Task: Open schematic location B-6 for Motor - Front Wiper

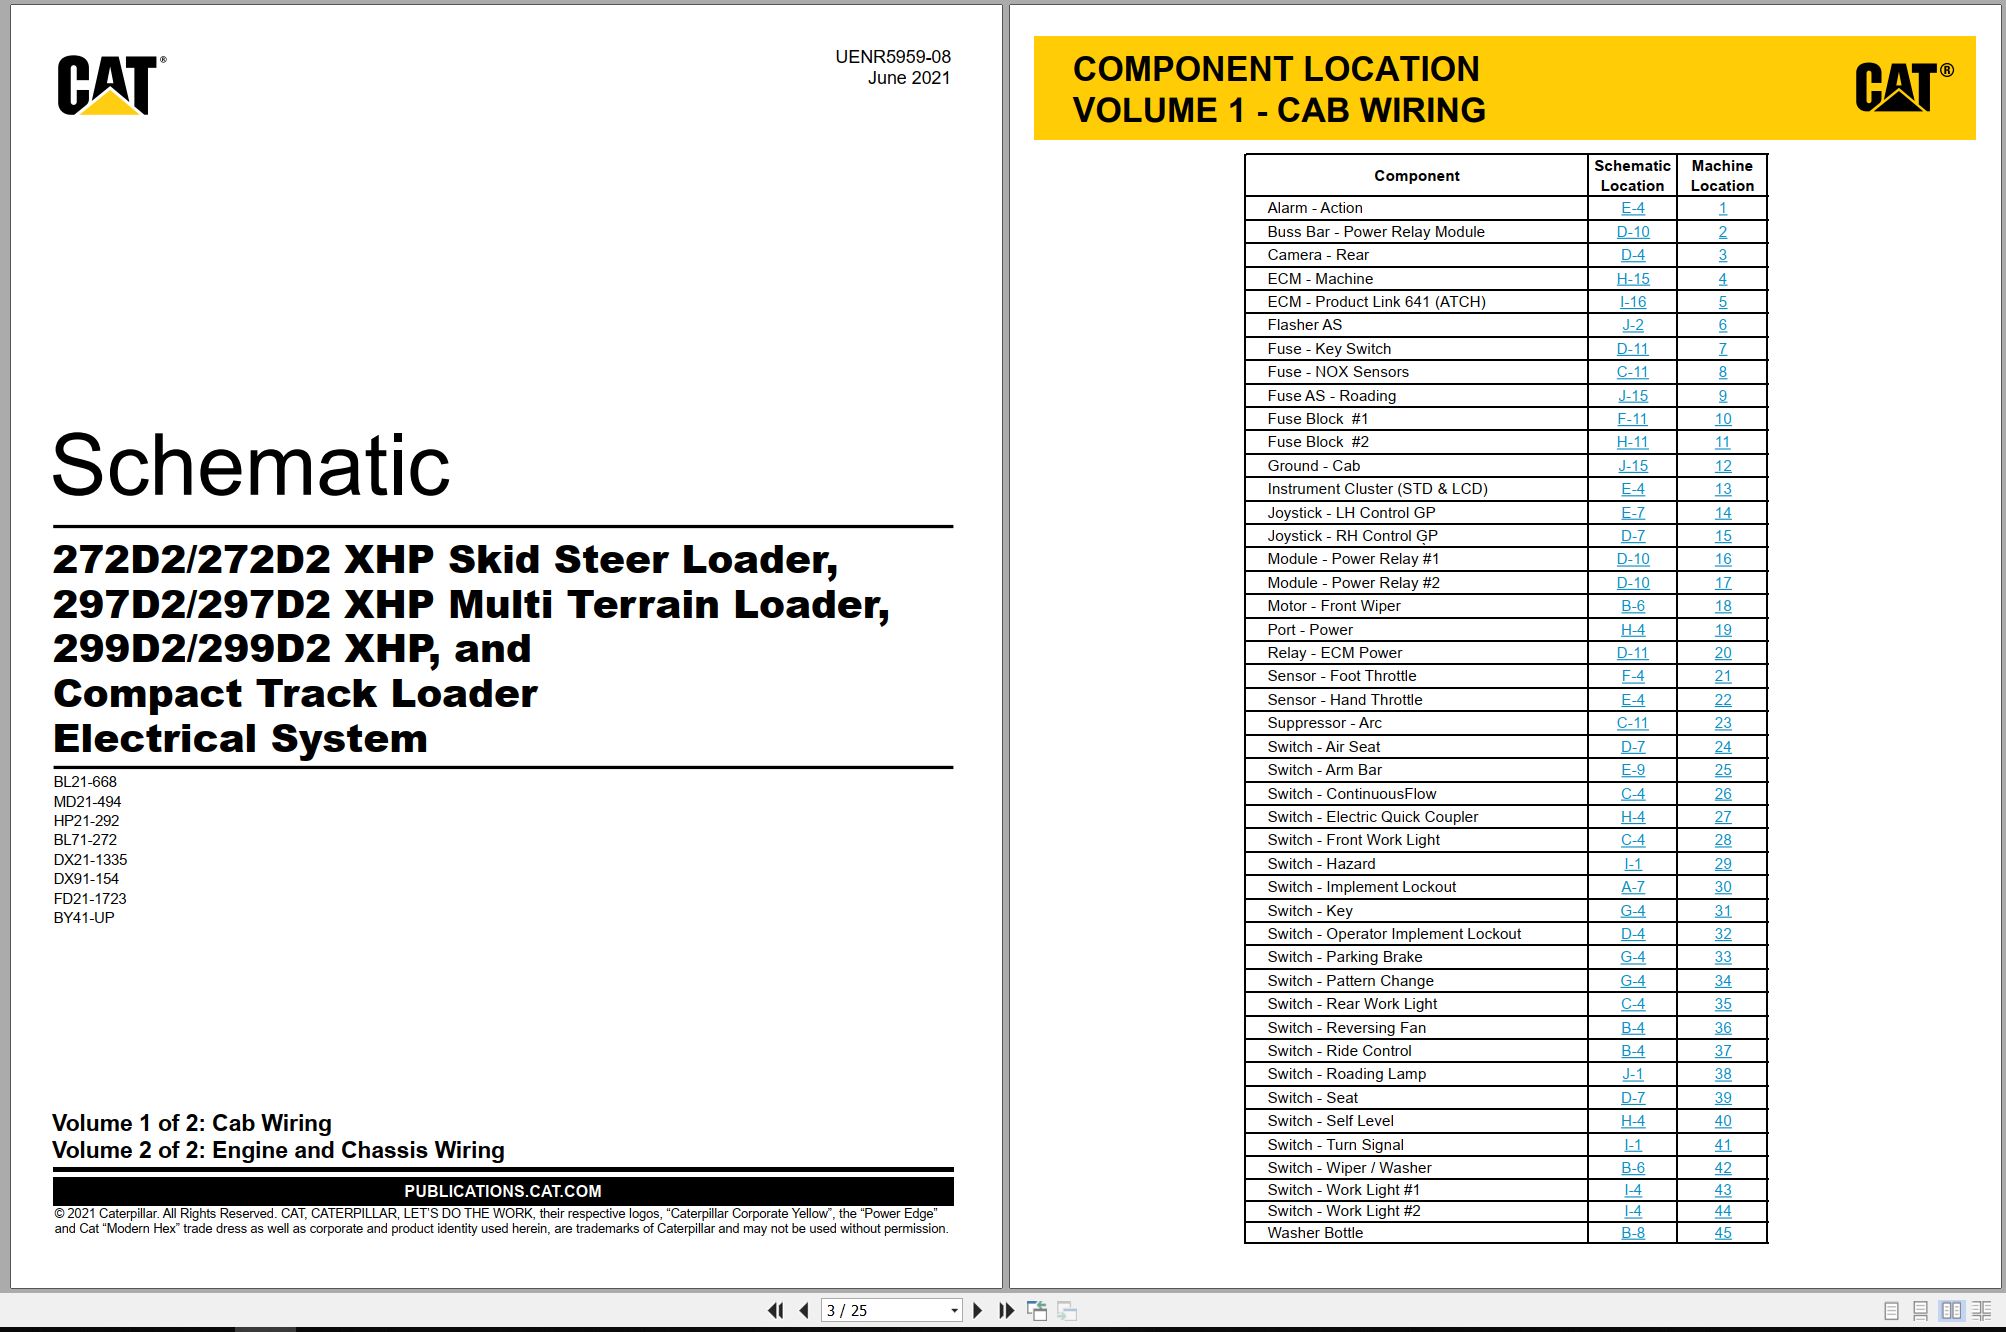Action: coord(1632,606)
